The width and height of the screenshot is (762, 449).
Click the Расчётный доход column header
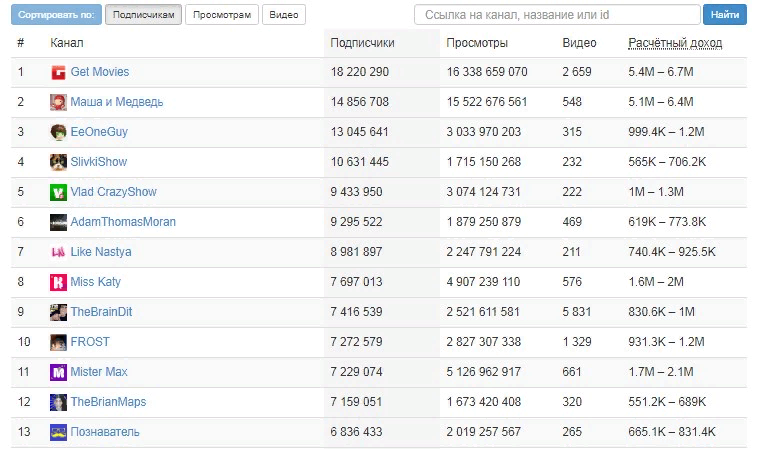click(675, 43)
